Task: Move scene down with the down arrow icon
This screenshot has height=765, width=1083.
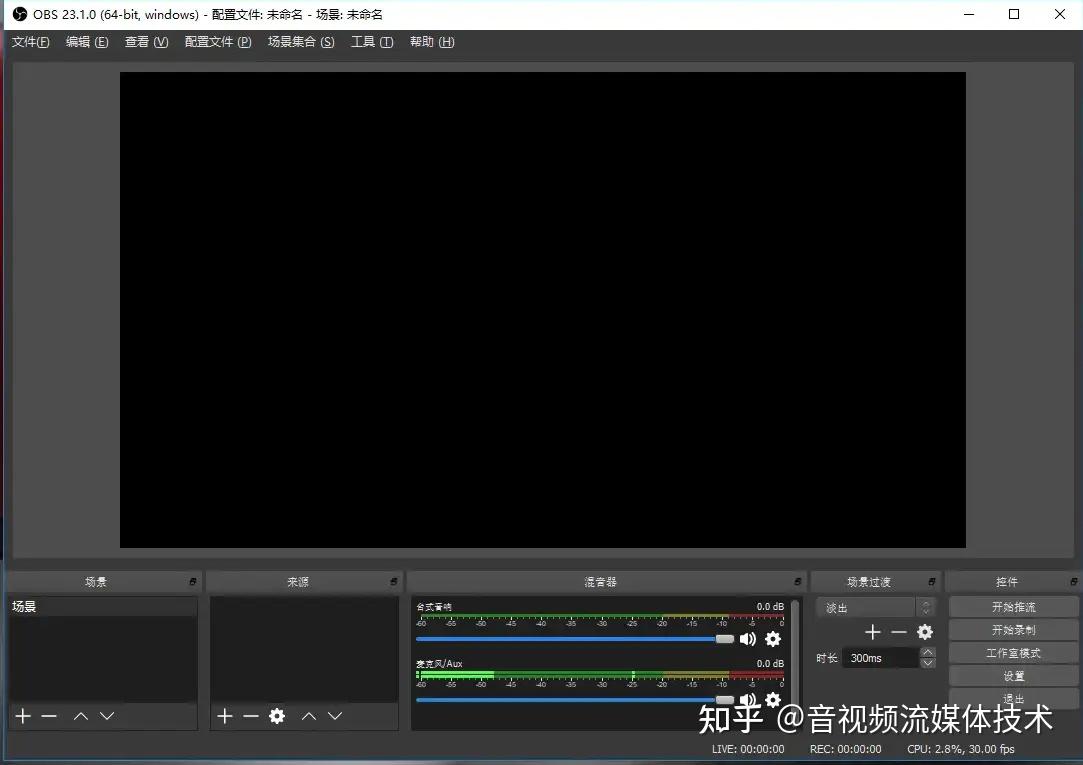Action: (107, 716)
